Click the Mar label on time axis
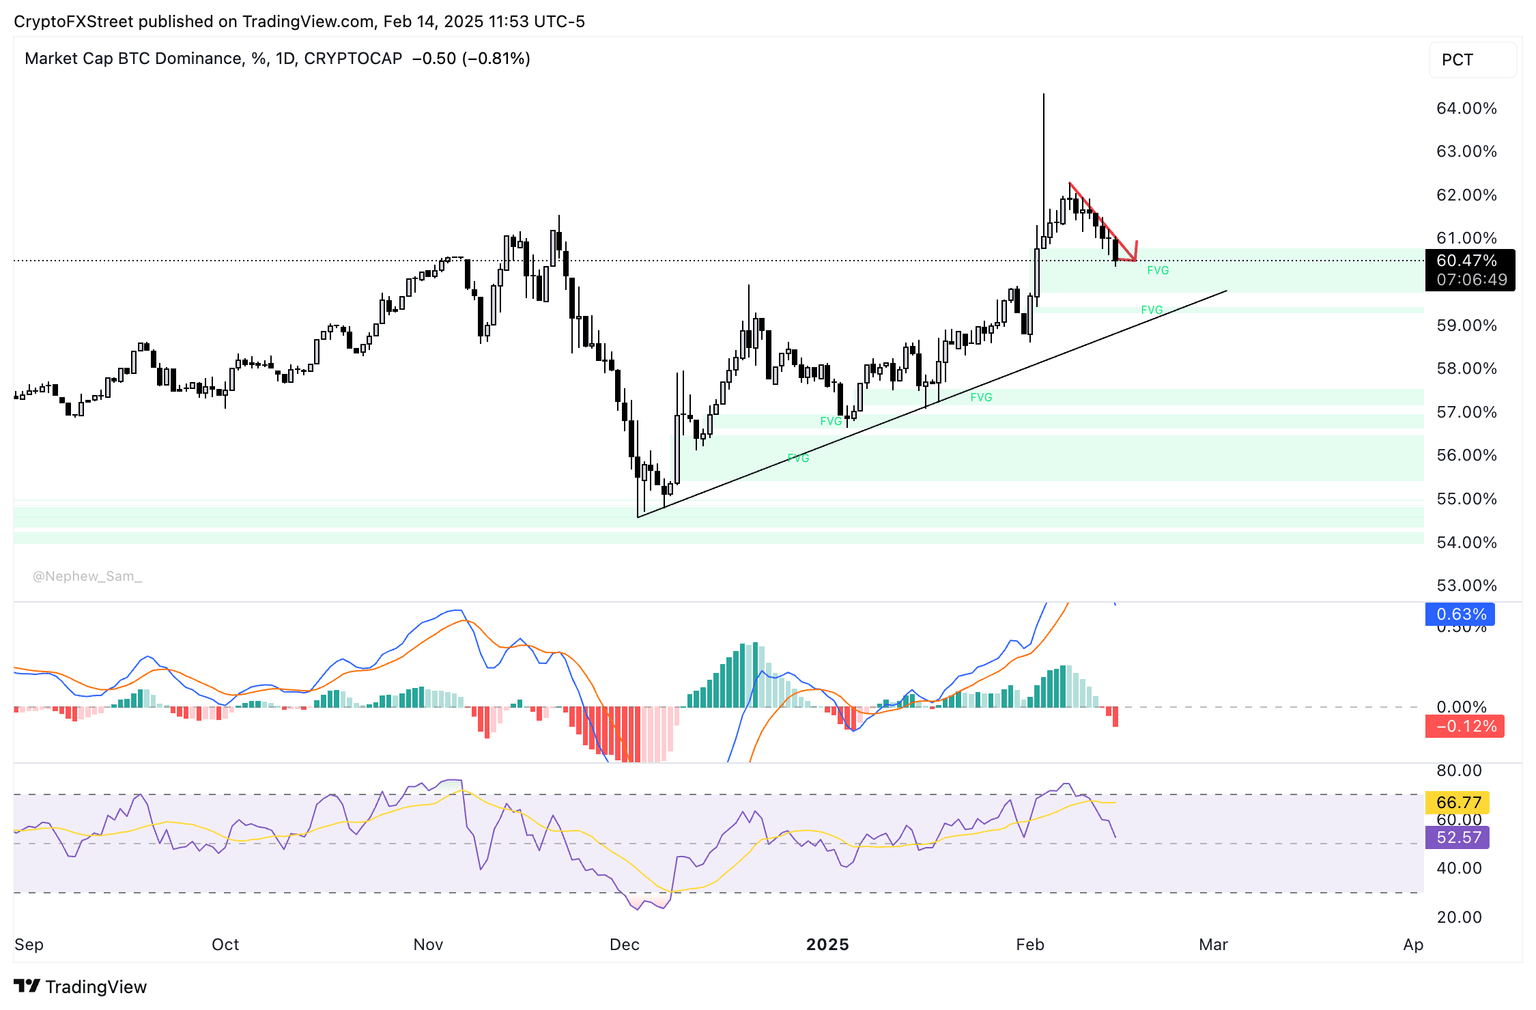 tap(1214, 944)
